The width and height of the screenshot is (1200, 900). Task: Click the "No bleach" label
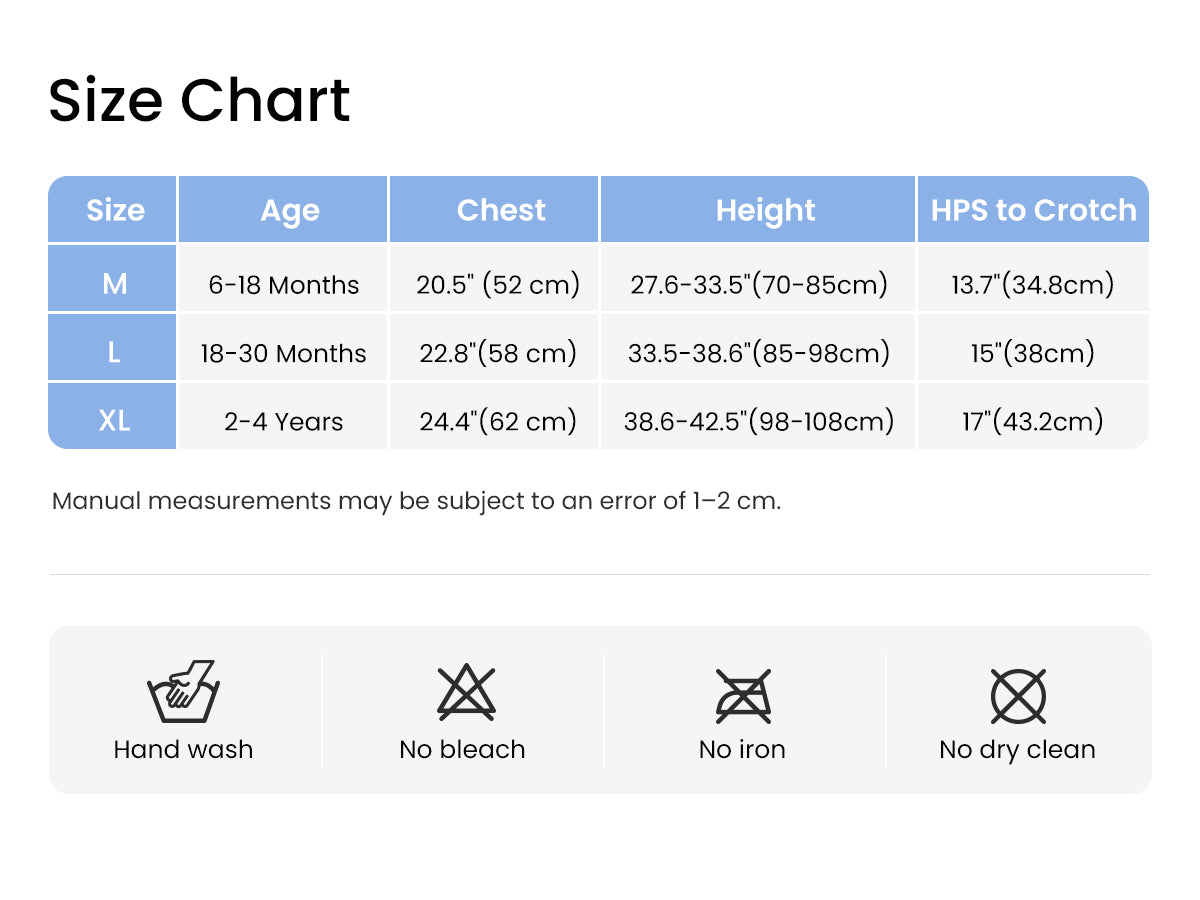(x=462, y=749)
